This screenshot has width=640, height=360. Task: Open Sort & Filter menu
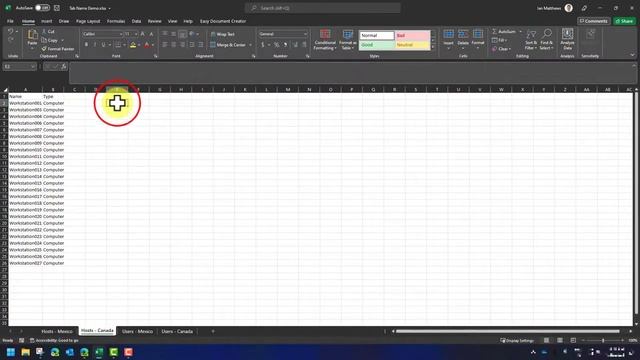[531, 40]
